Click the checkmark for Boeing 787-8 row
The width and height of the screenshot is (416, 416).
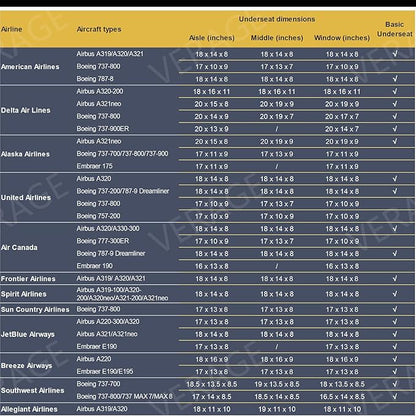(x=395, y=79)
